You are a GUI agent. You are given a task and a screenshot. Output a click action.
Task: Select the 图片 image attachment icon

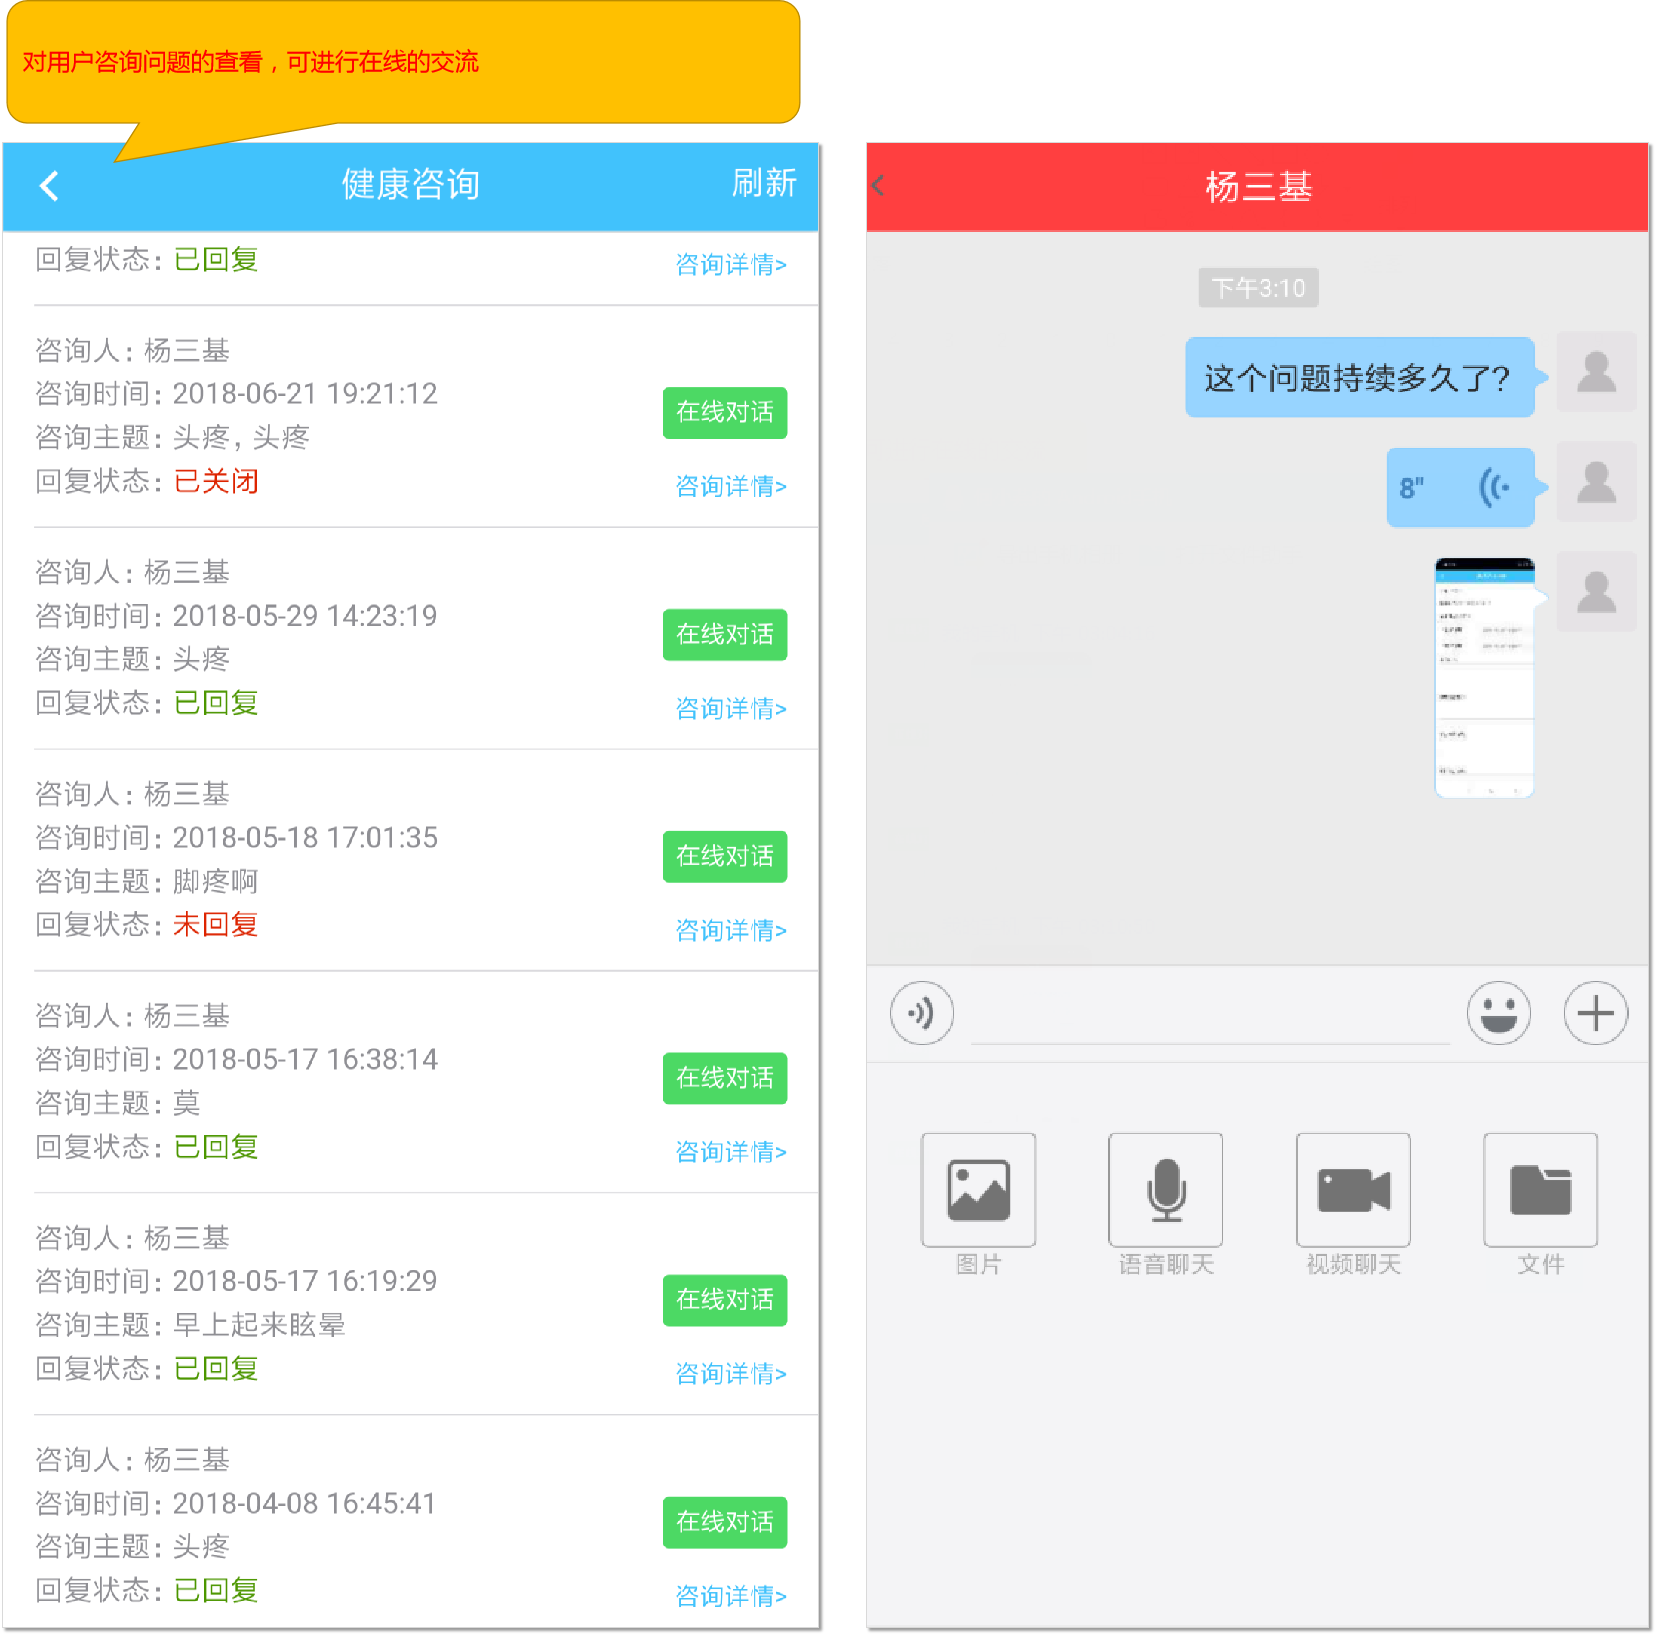978,1190
